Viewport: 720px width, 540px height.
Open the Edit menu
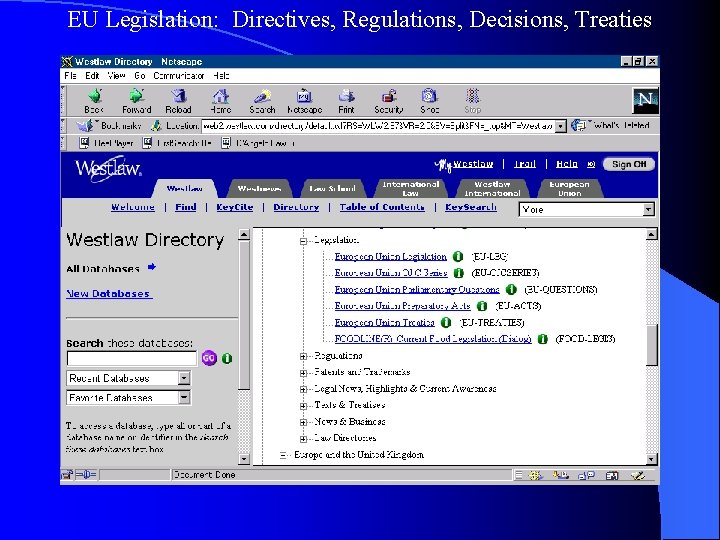(x=92, y=76)
